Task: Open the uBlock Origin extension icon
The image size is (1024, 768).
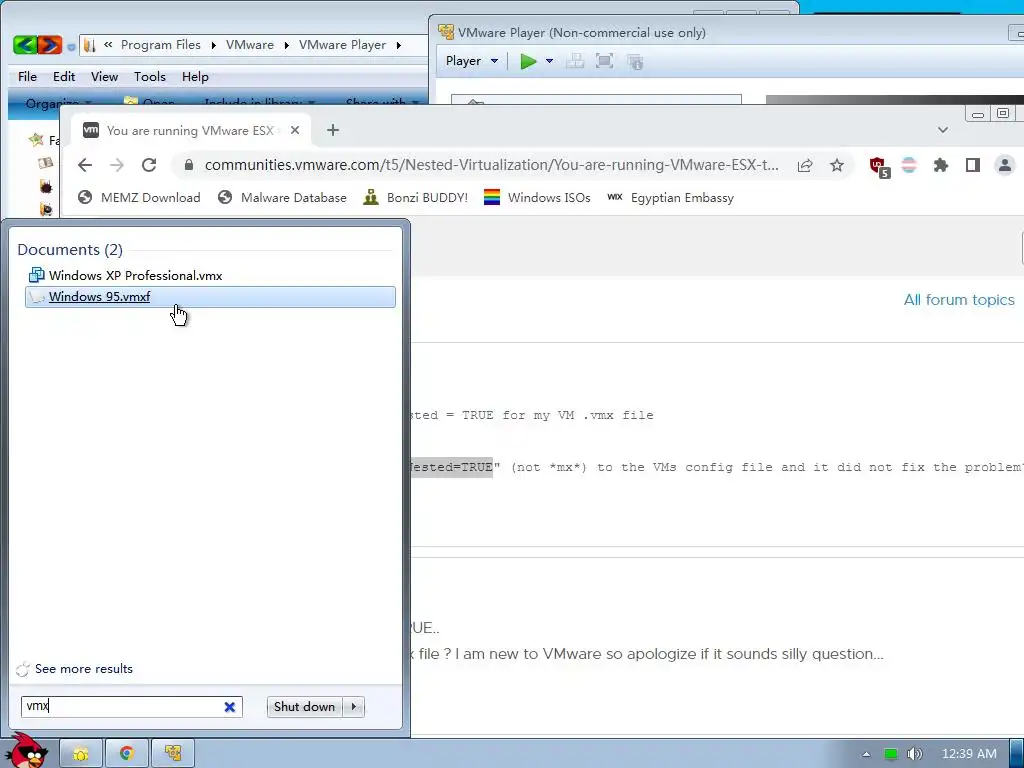Action: (879, 167)
